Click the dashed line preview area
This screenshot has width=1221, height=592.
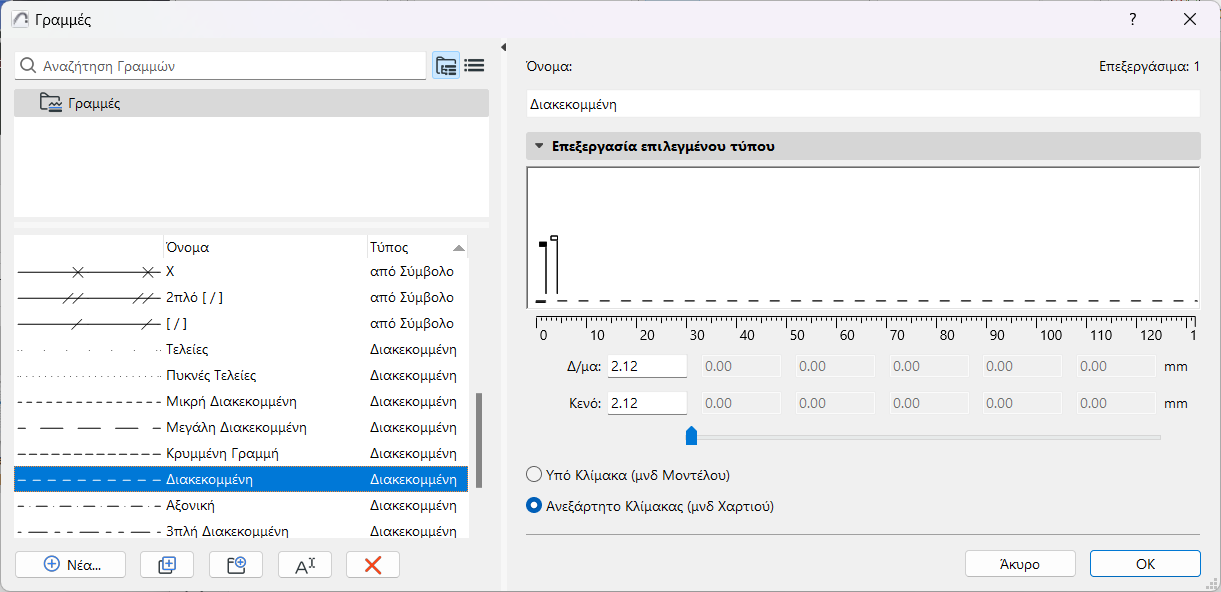[863, 238]
